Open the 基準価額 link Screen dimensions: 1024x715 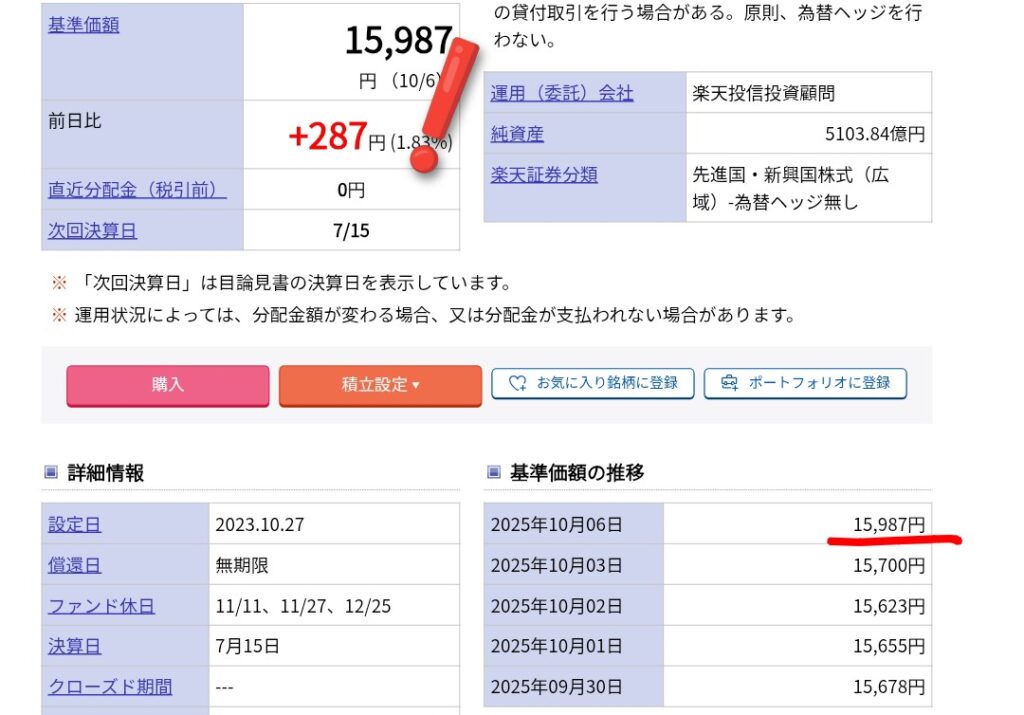[84, 25]
